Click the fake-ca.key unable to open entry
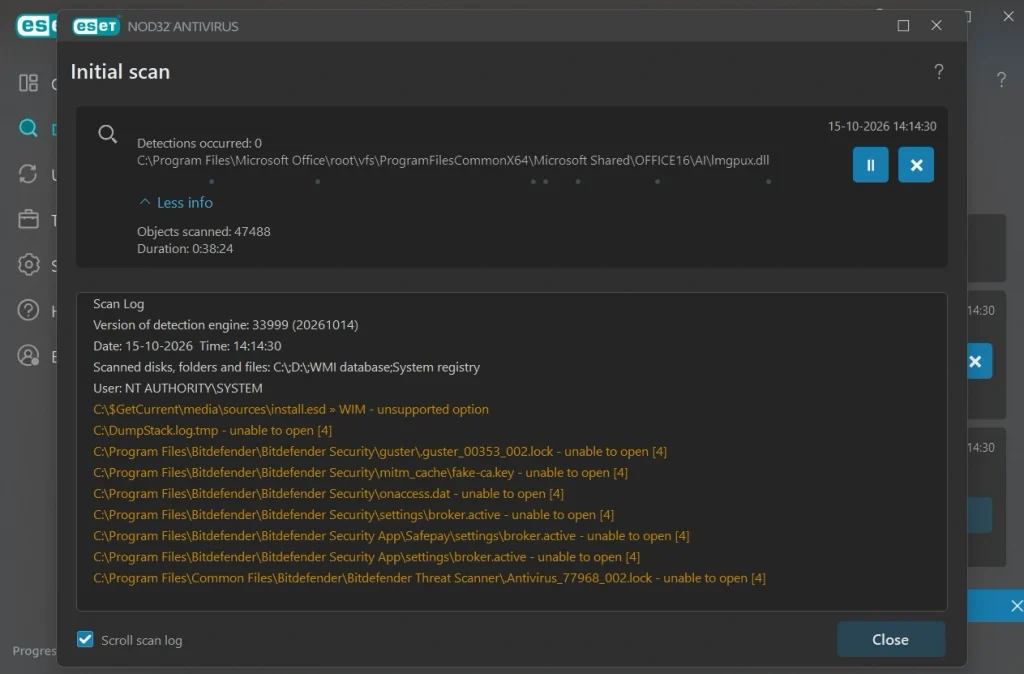This screenshot has width=1024, height=674. (360, 472)
